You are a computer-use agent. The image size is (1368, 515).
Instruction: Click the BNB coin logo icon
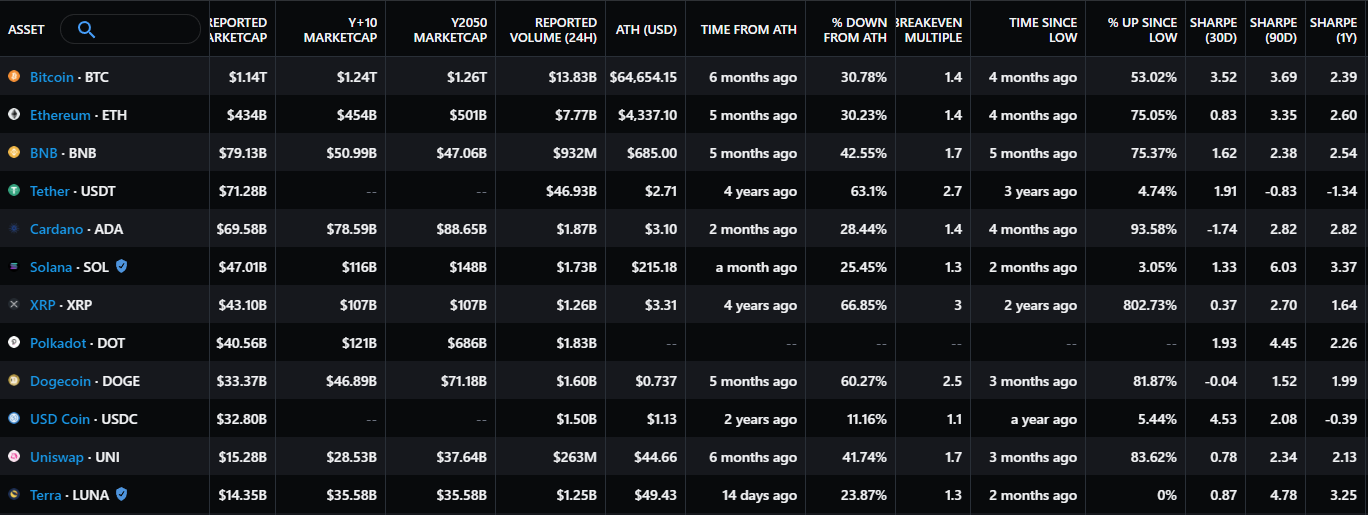pos(14,153)
